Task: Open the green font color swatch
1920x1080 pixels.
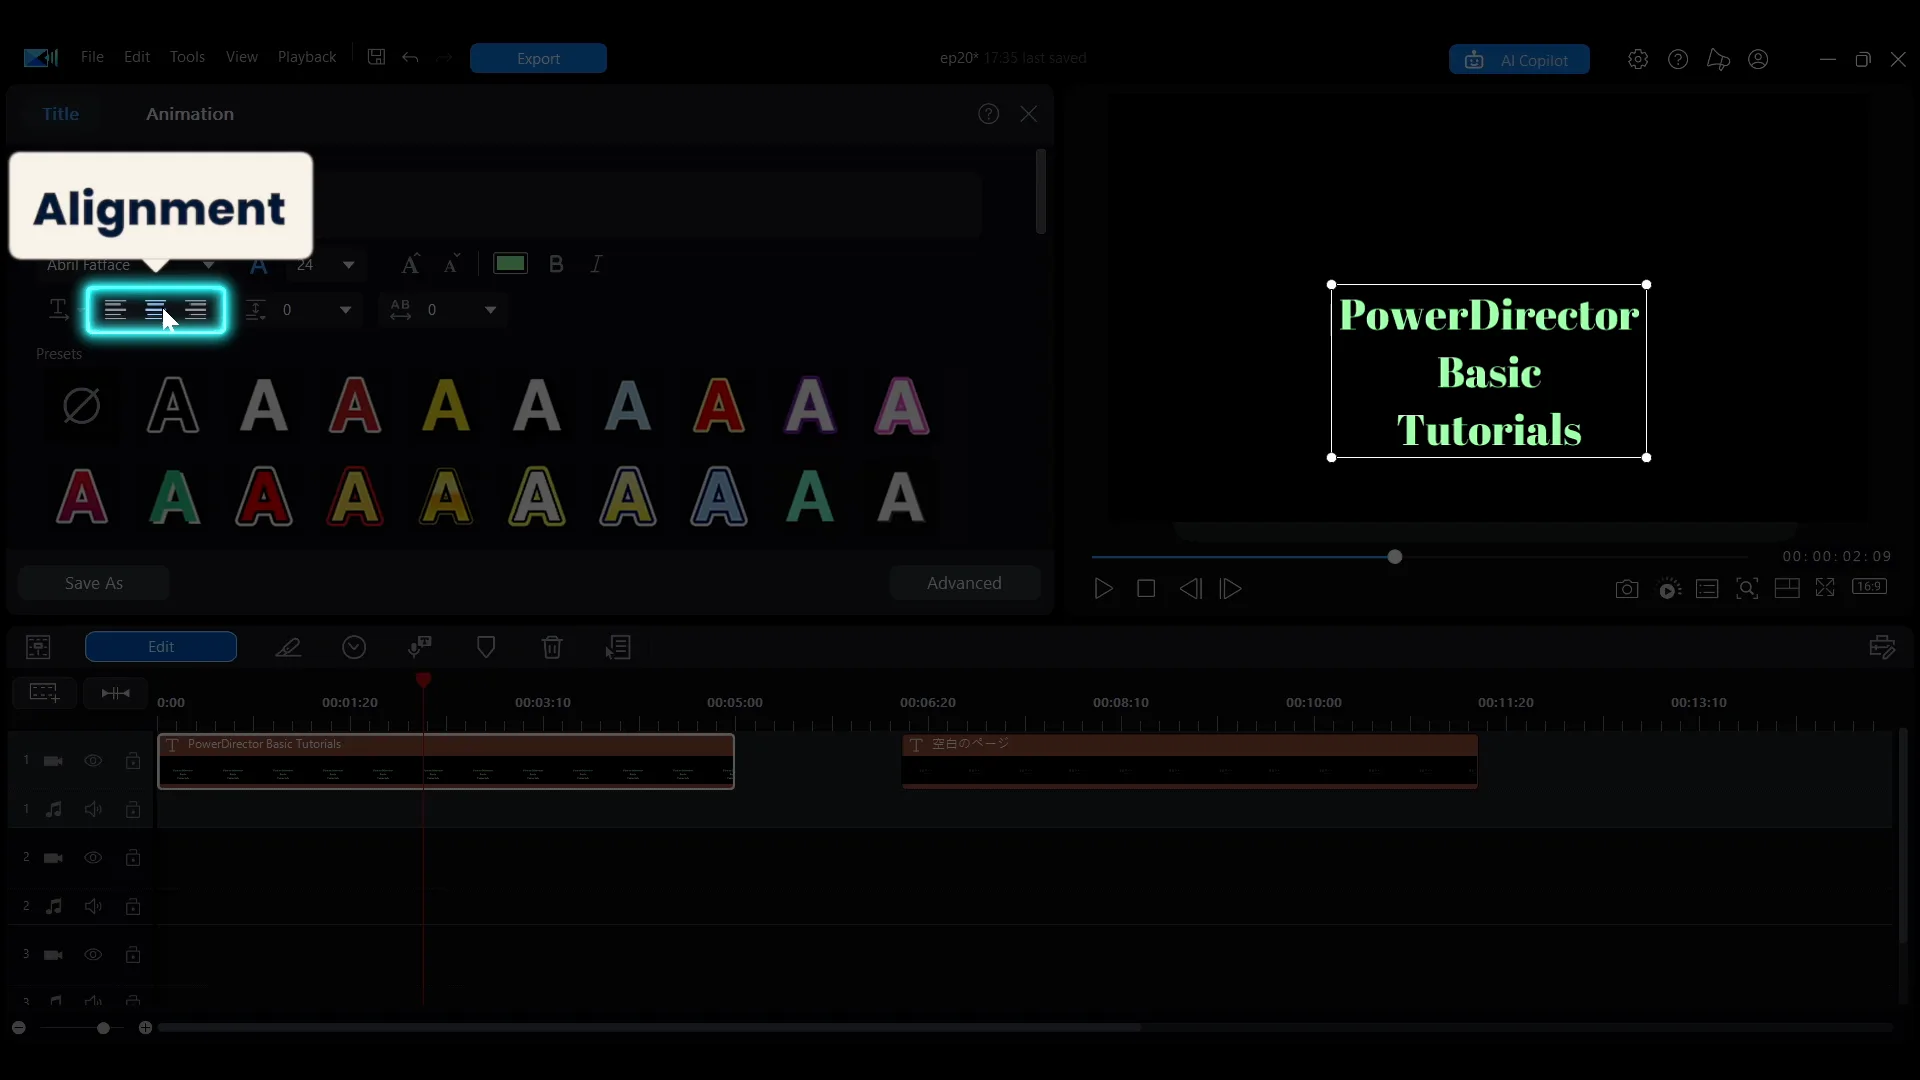Action: [510, 264]
